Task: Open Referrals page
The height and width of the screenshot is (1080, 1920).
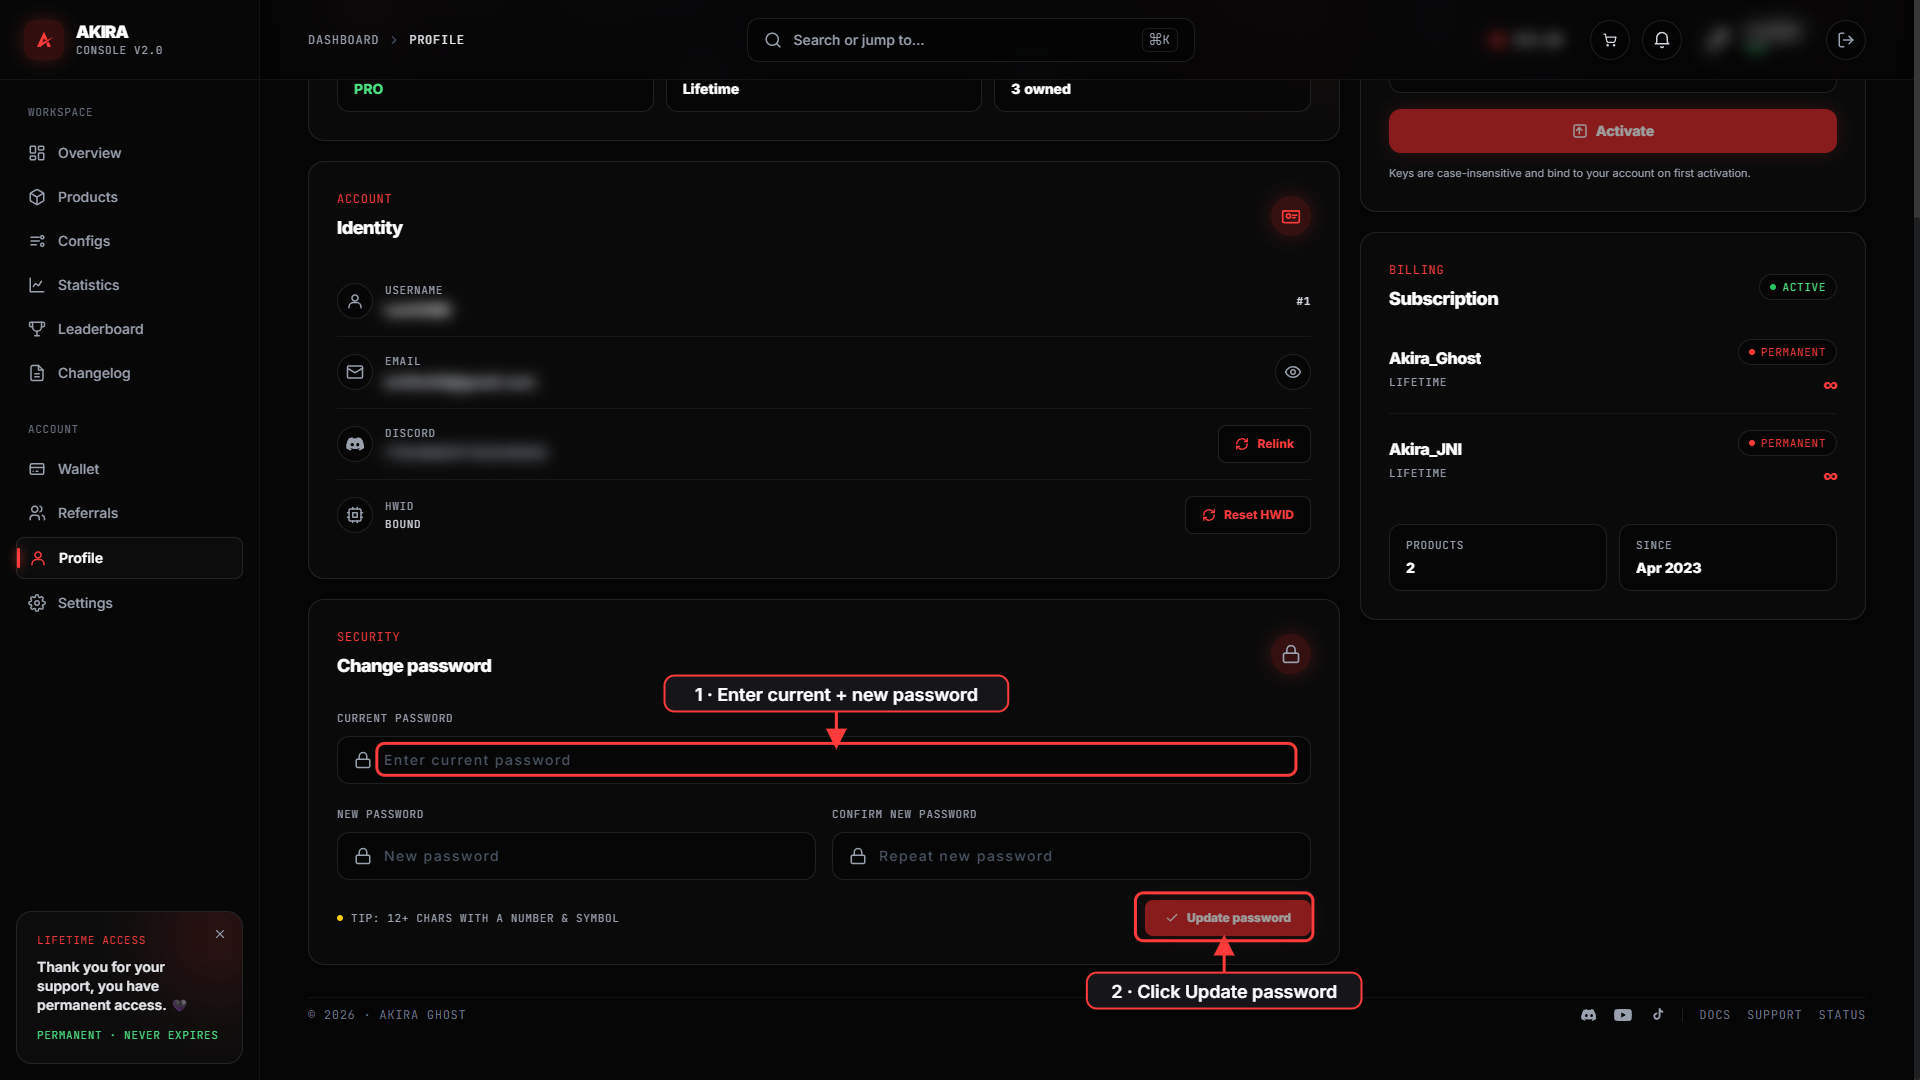Action: 129,513
